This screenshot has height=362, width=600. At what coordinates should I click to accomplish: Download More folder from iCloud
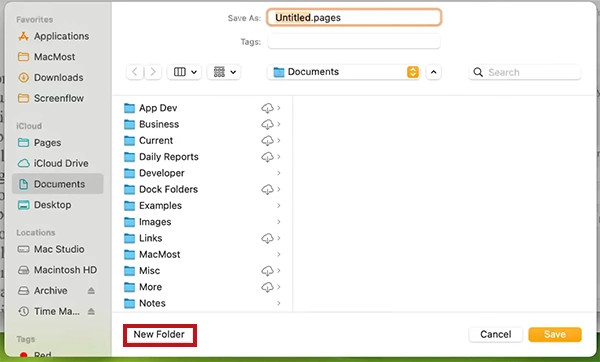tap(267, 287)
